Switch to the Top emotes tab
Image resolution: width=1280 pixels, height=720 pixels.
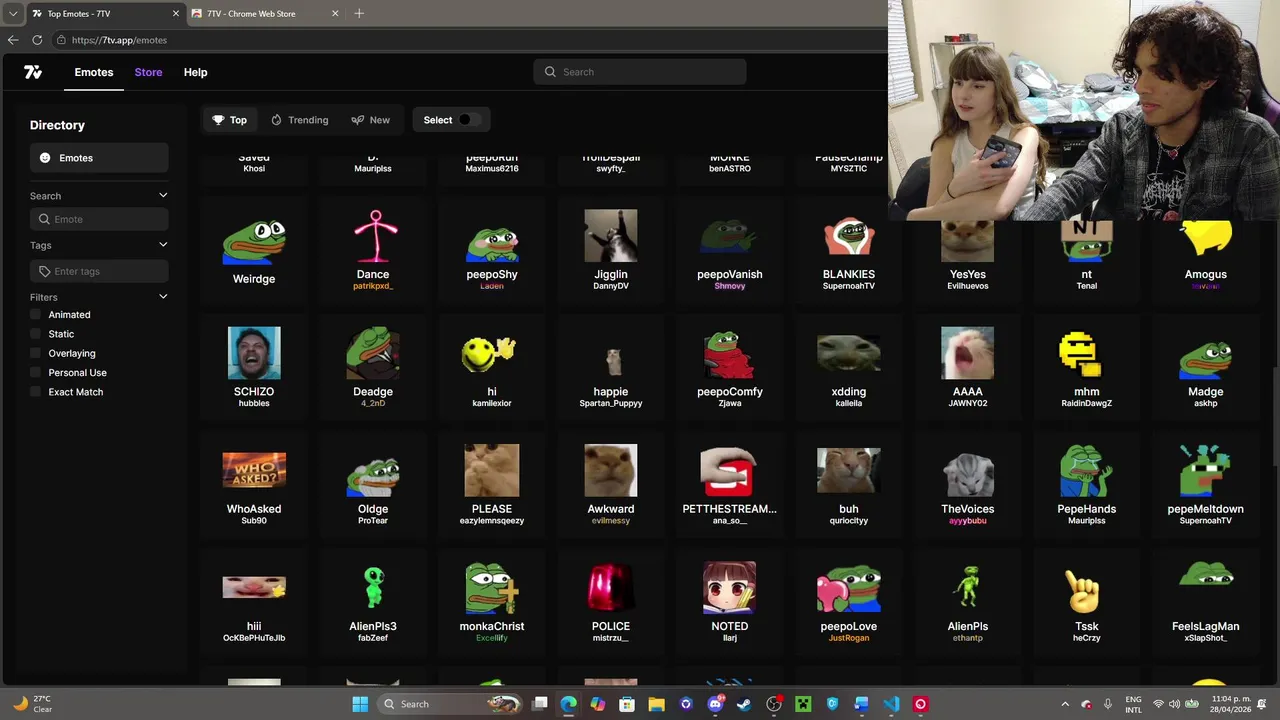230,120
